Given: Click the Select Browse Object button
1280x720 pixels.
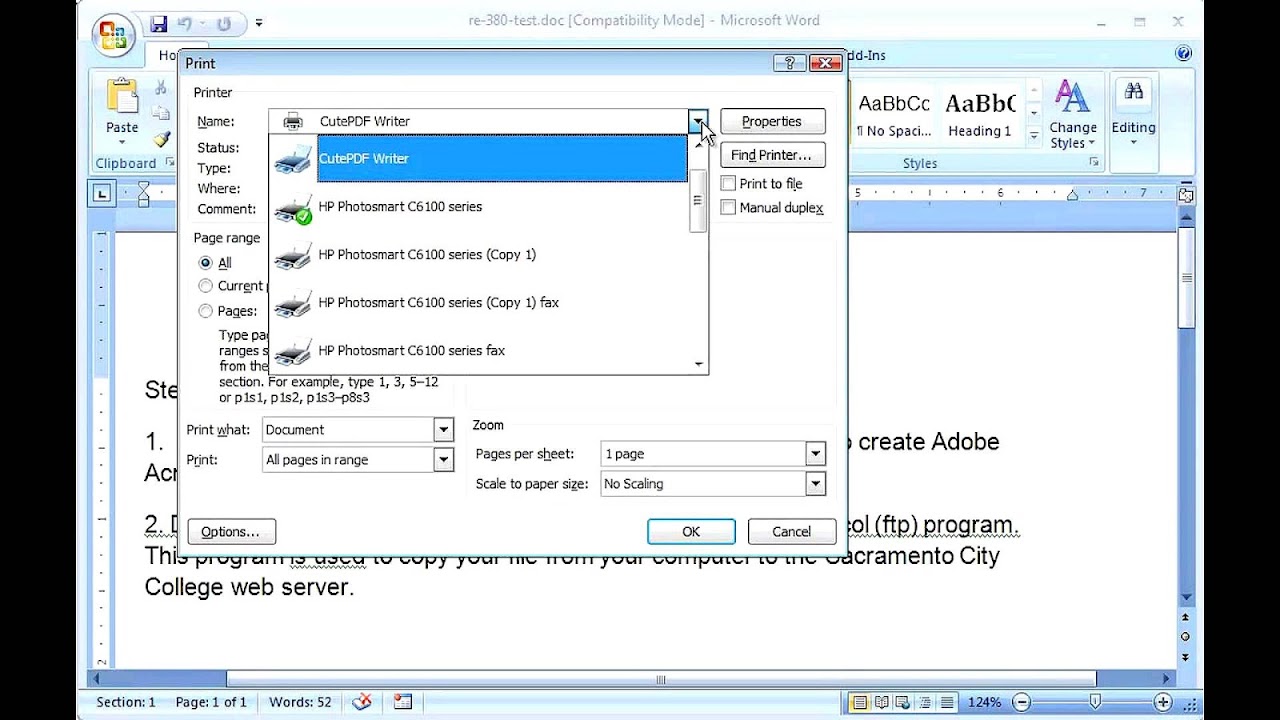Looking at the screenshot, I should click(1186, 637).
